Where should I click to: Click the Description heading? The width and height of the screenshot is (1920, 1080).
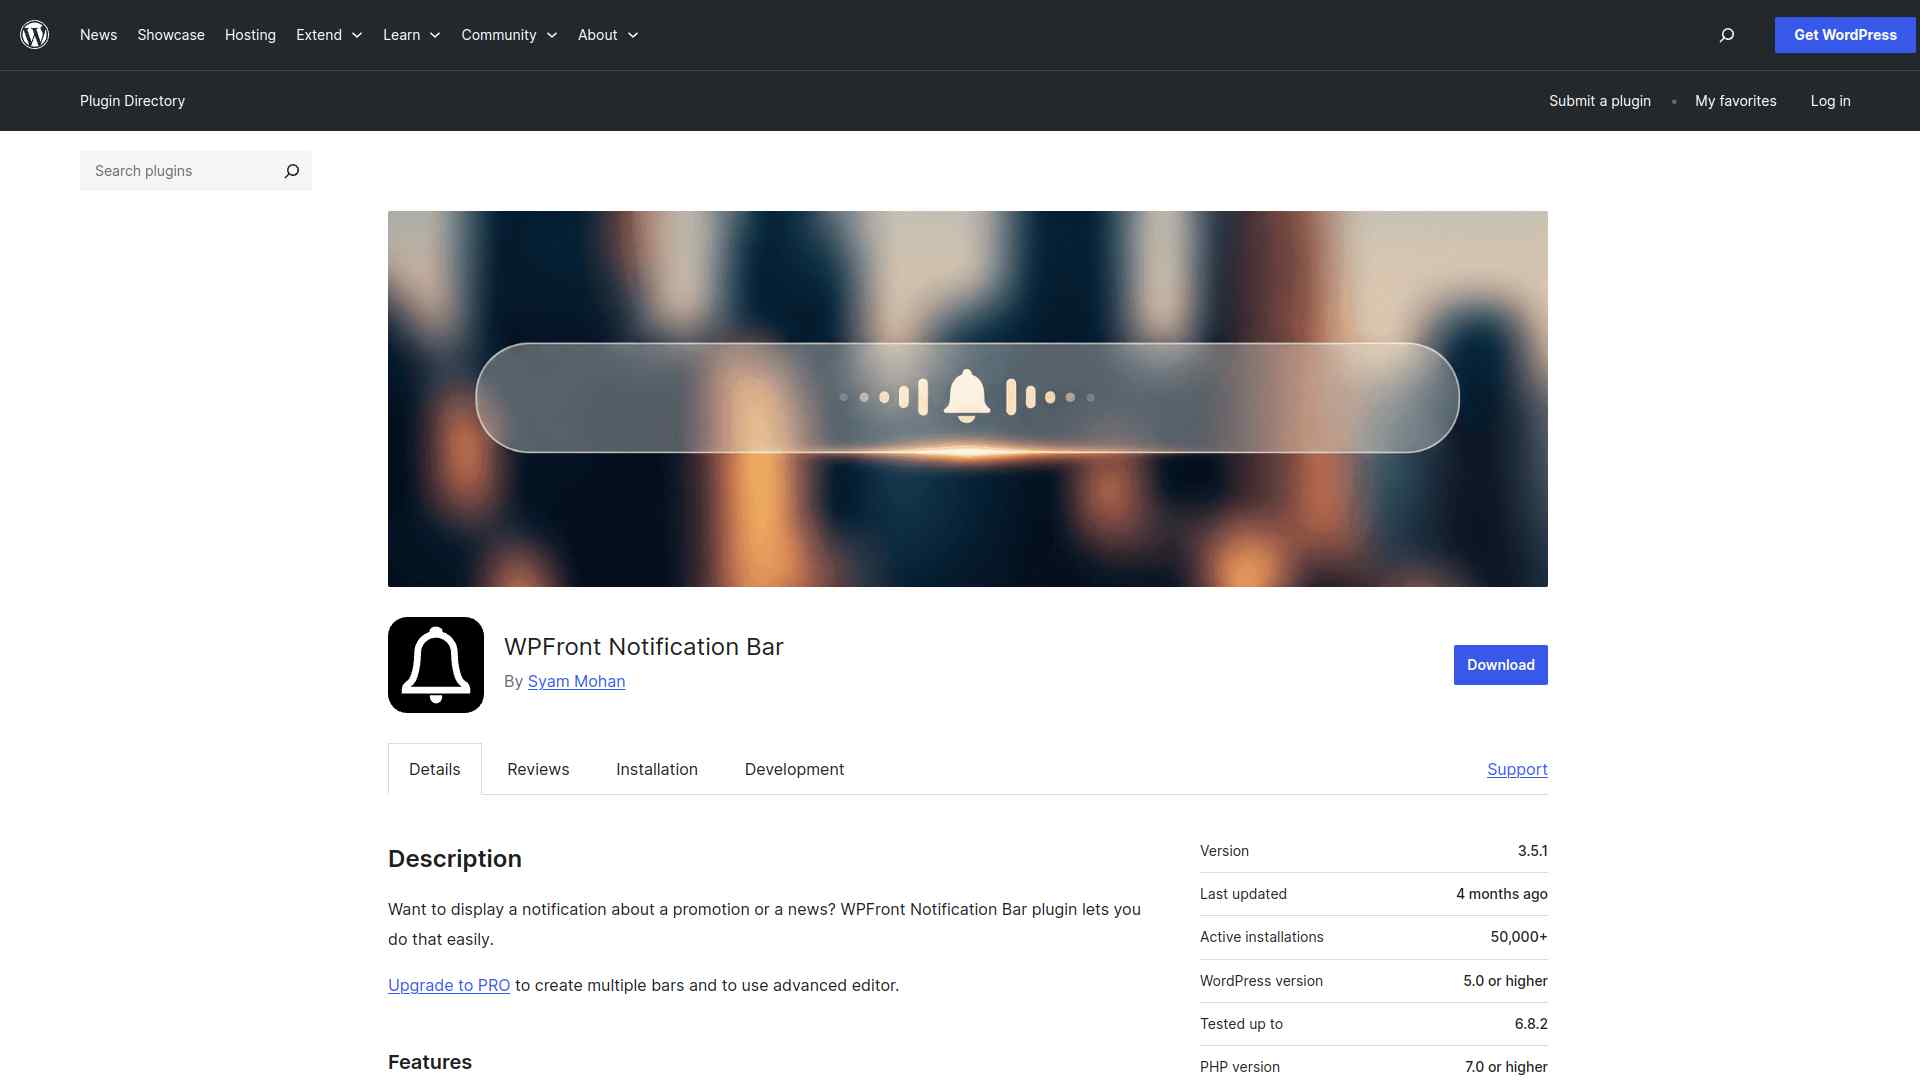point(455,859)
